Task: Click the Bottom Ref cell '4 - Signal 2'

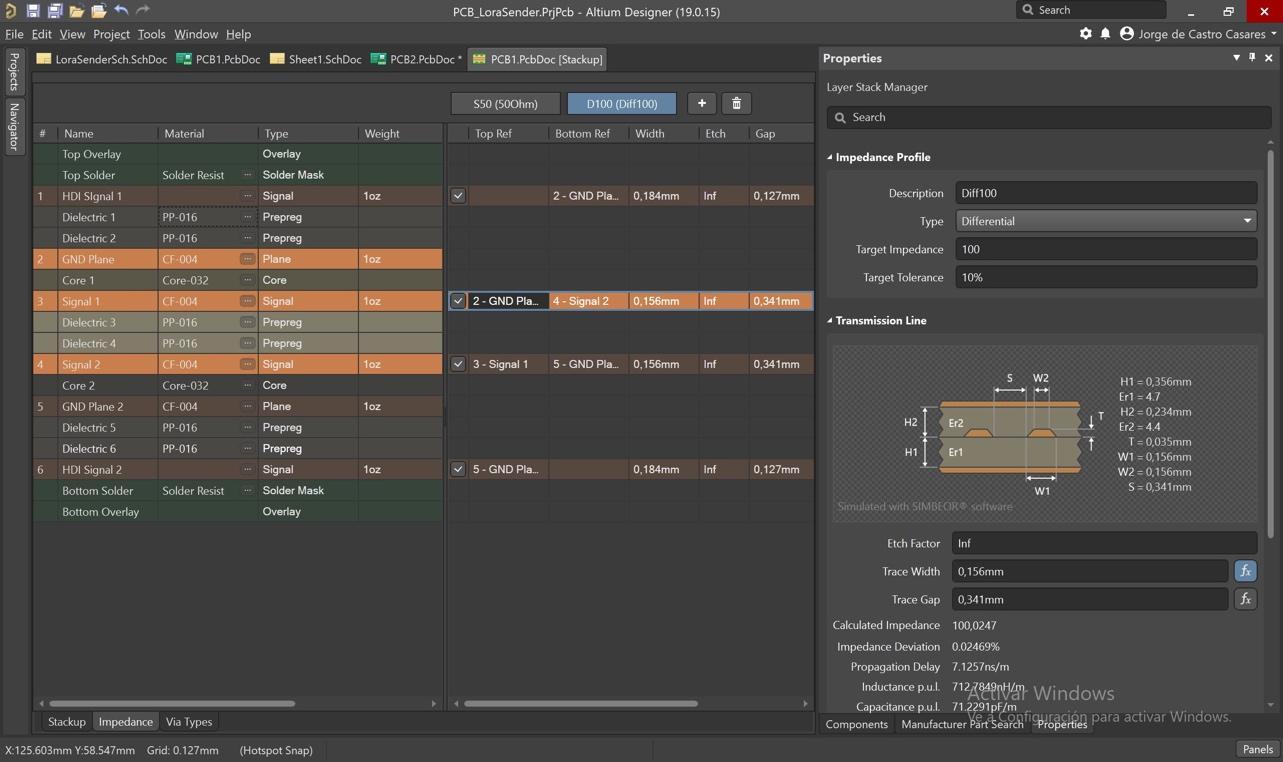Action: tap(588, 301)
